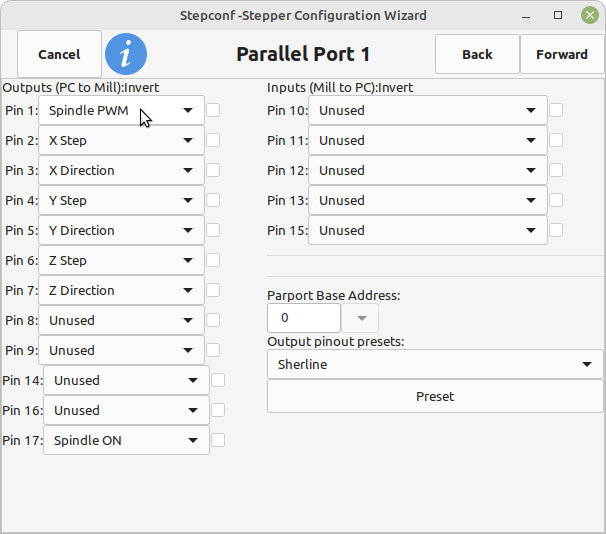Apply pinout with the Preset button
The width and height of the screenshot is (606, 534).
pos(435,396)
